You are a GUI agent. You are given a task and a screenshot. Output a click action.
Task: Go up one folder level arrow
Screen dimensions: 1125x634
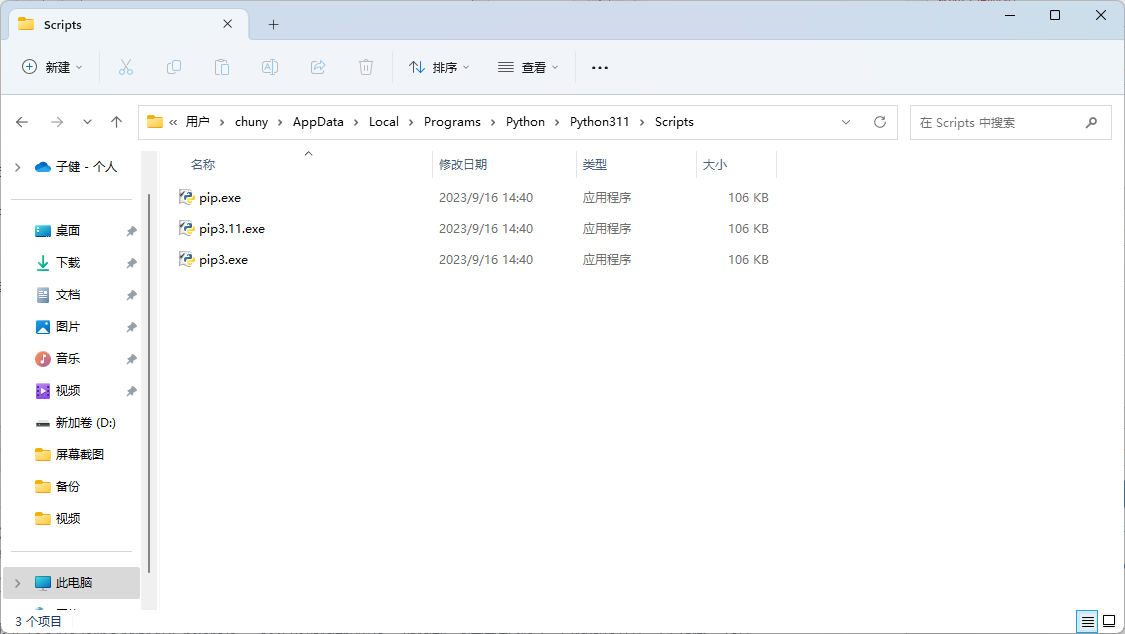(116, 122)
